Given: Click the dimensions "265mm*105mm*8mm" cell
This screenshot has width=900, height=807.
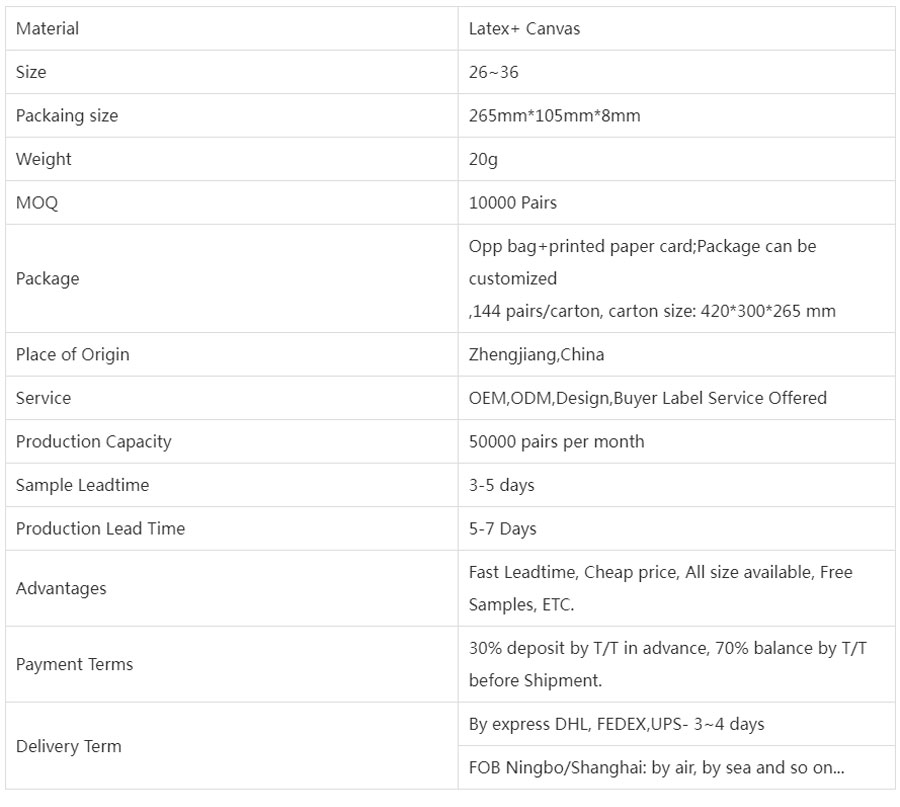Looking at the screenshot, I should tap(555, 116).
